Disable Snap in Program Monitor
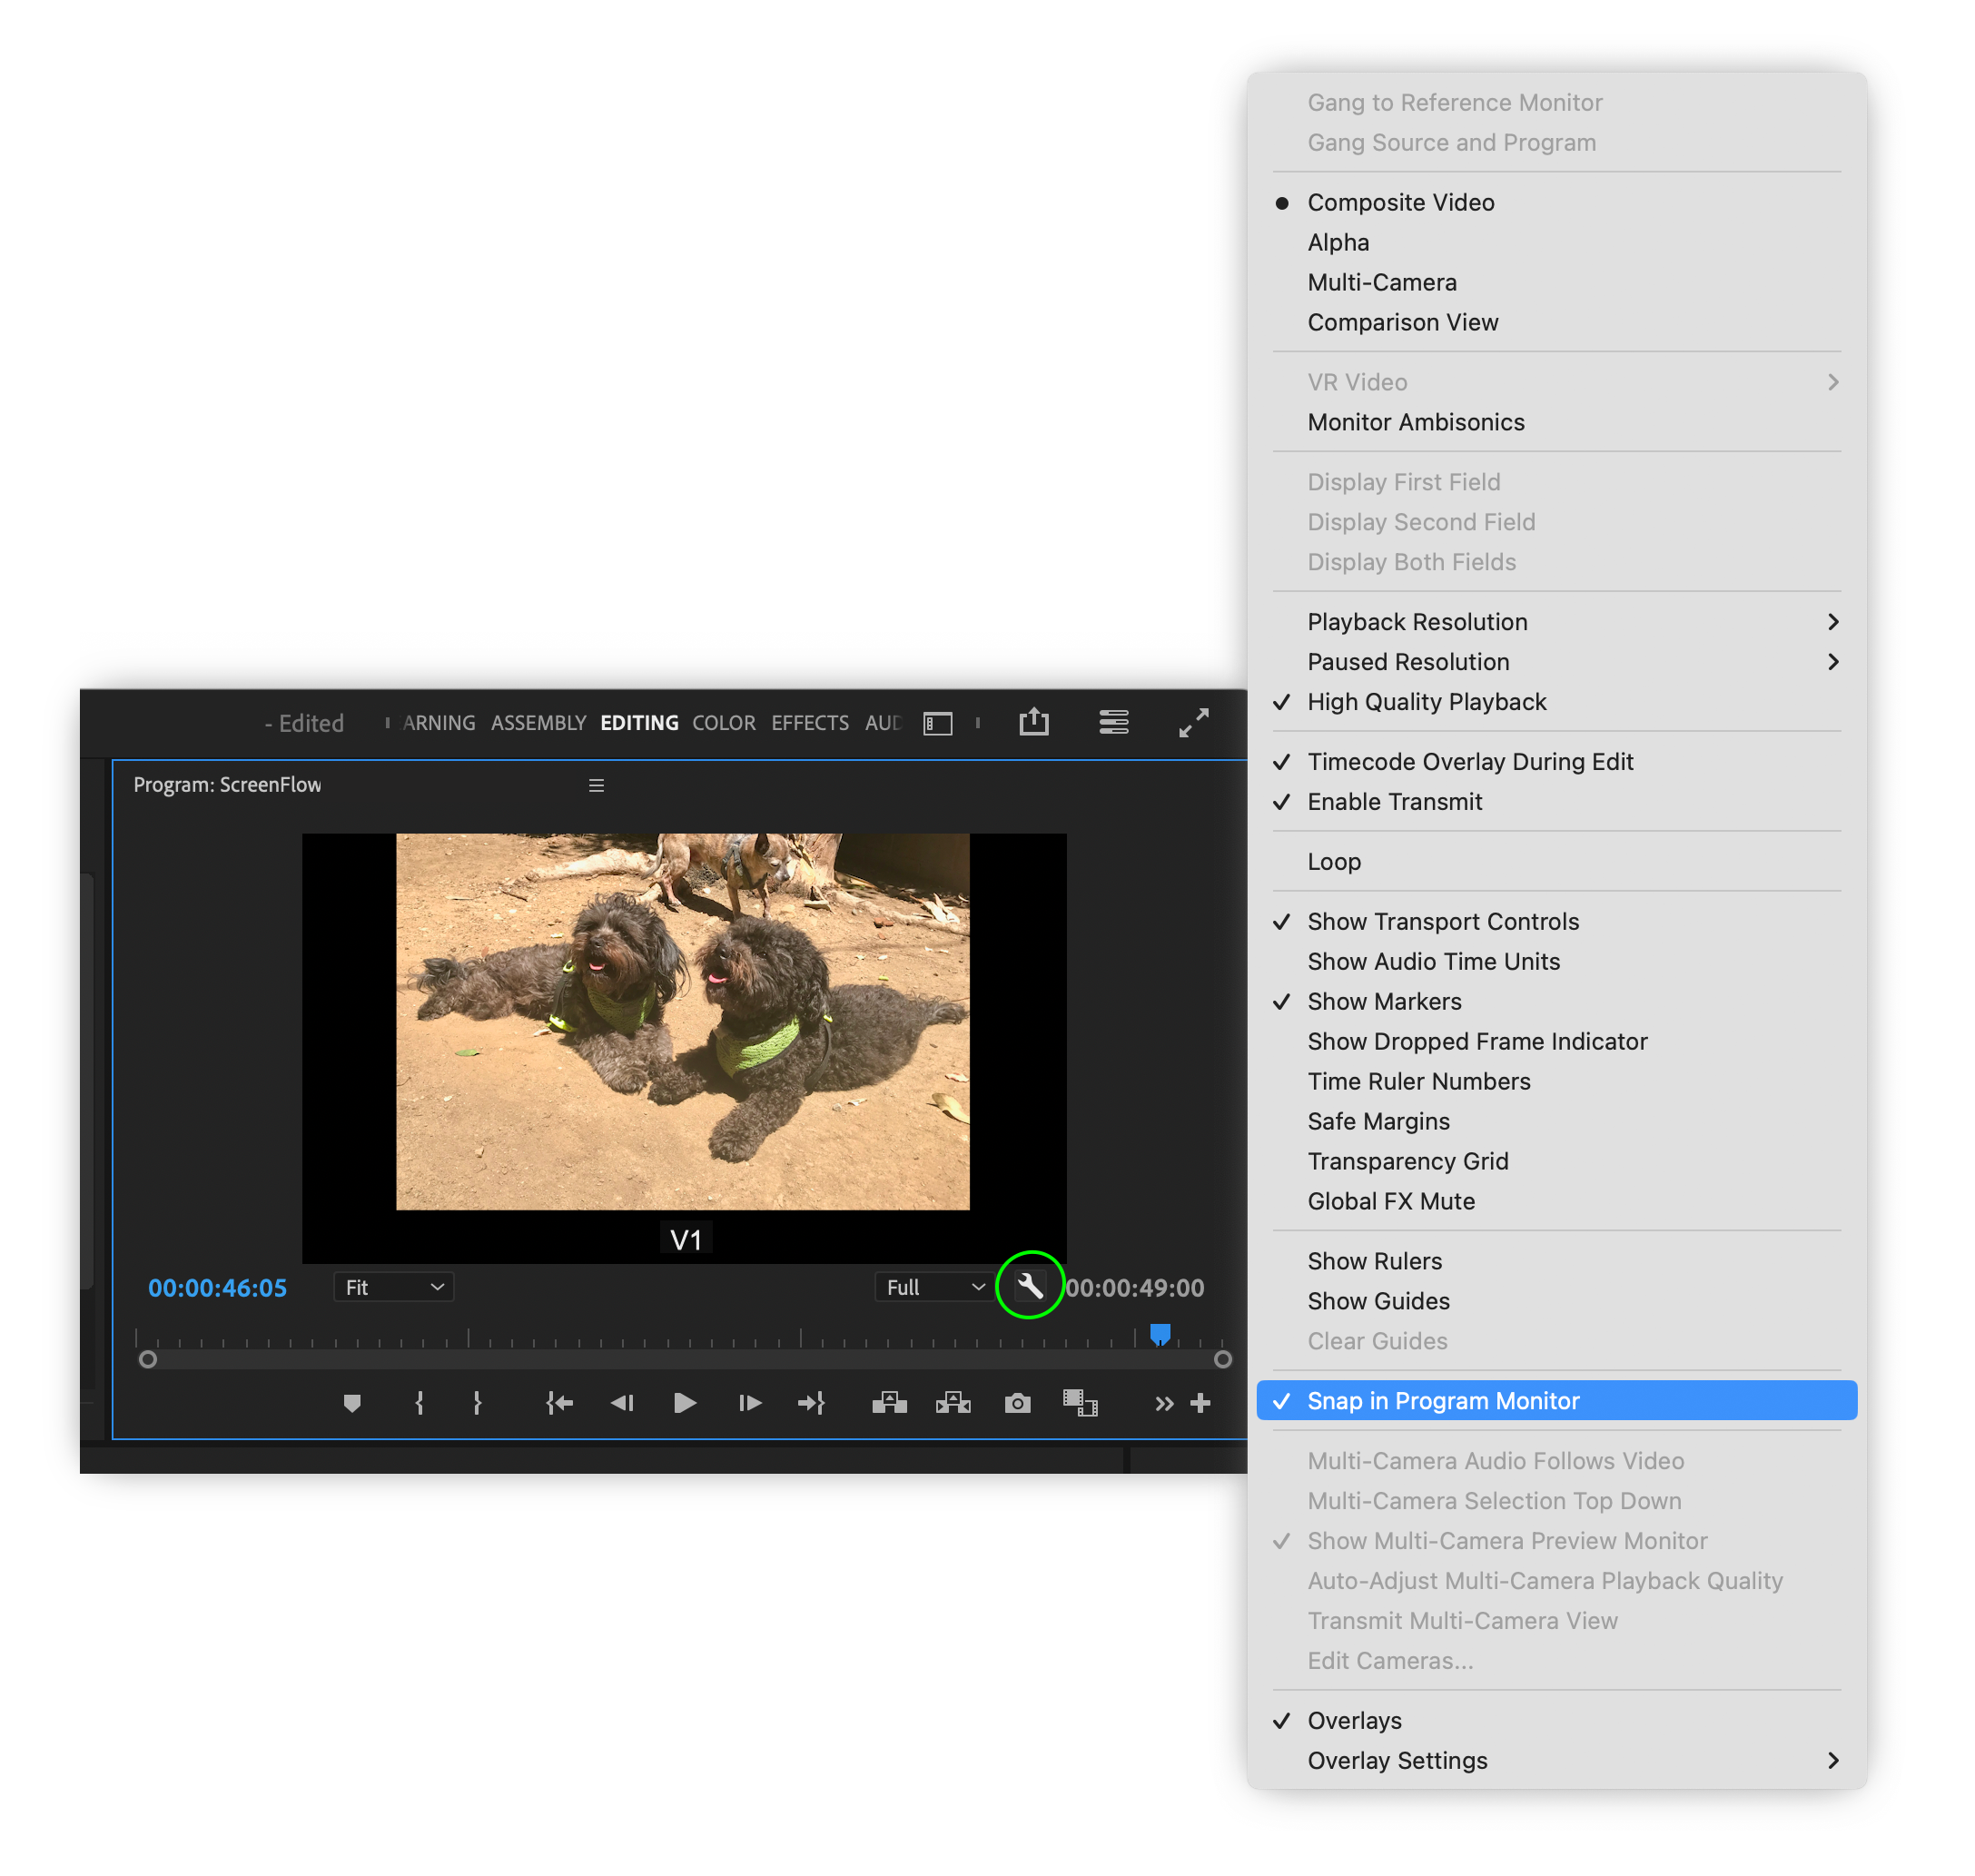 1443,1401
